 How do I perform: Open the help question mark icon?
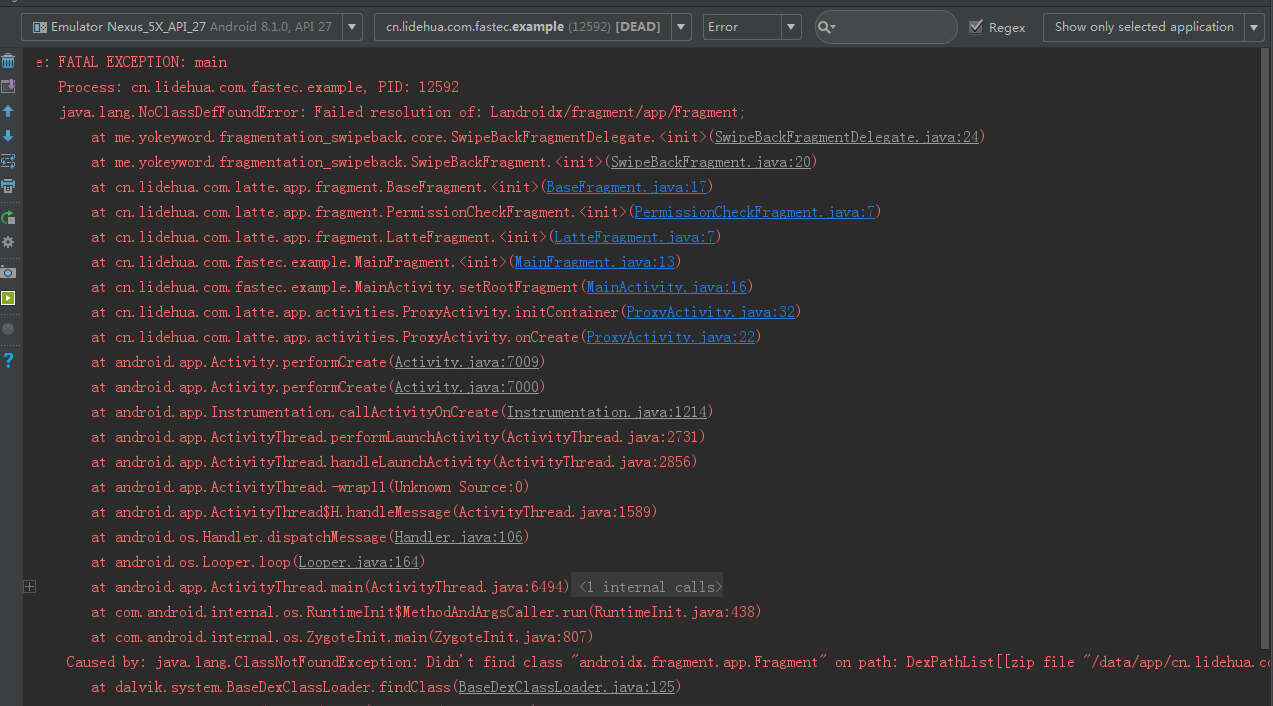8,360
